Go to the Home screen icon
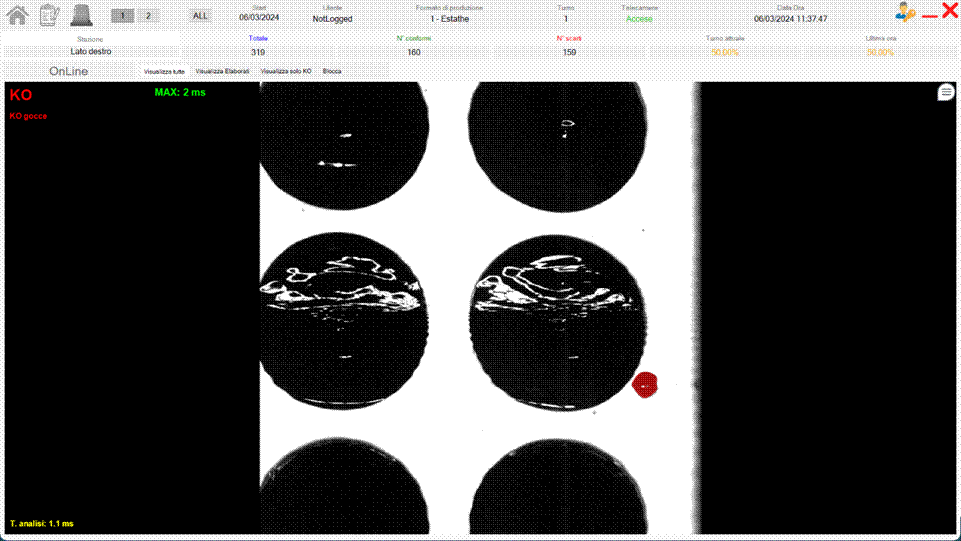This screenshot has width=961, height=541. click(x=17, y=15)
